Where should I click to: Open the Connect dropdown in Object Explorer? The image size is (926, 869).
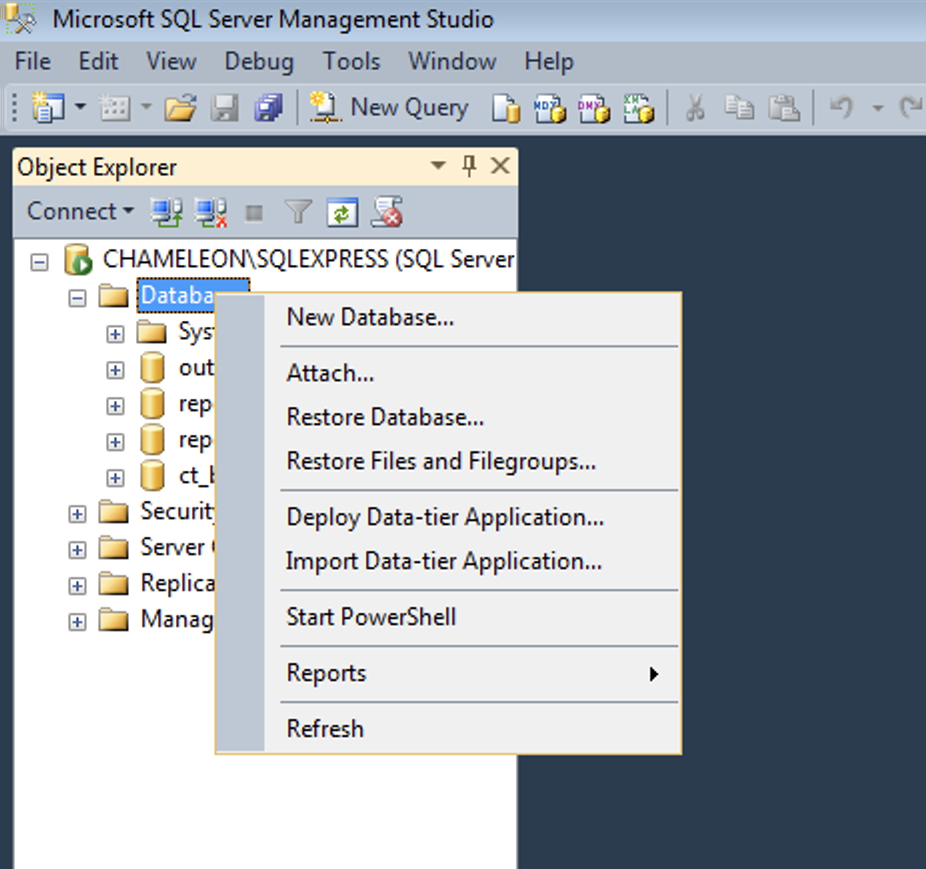pyautogui.click(x=80, y=211)
